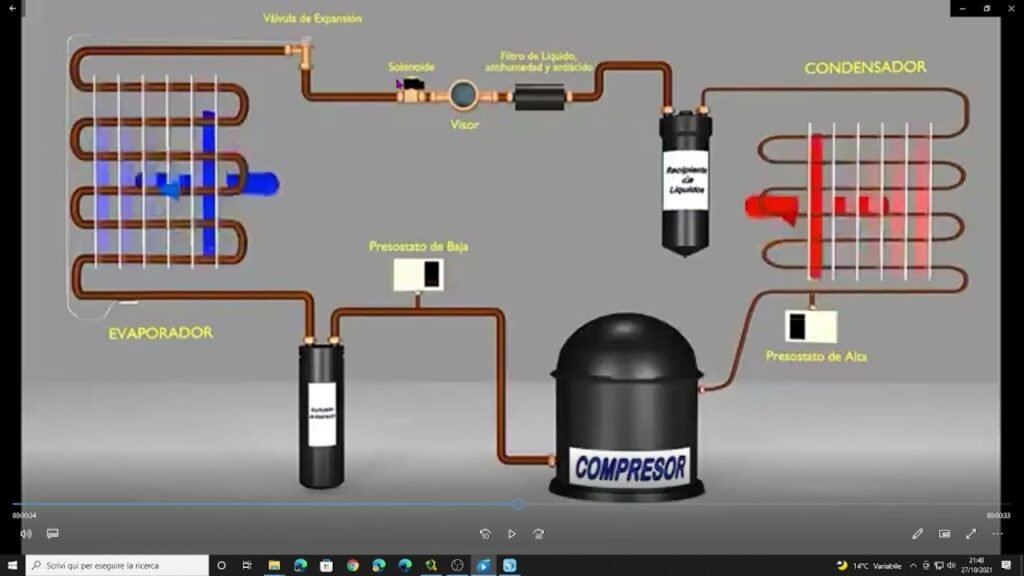Open Google Chrome from the taskbar
The width and height of the screenshot is (1024, 576).
[353, 565]
